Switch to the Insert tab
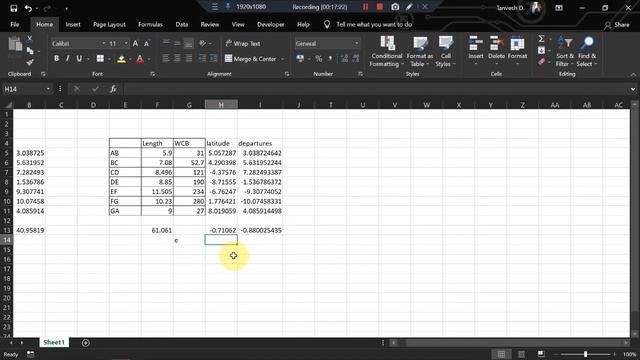This screenshot has width=640, height=360. 73,24
